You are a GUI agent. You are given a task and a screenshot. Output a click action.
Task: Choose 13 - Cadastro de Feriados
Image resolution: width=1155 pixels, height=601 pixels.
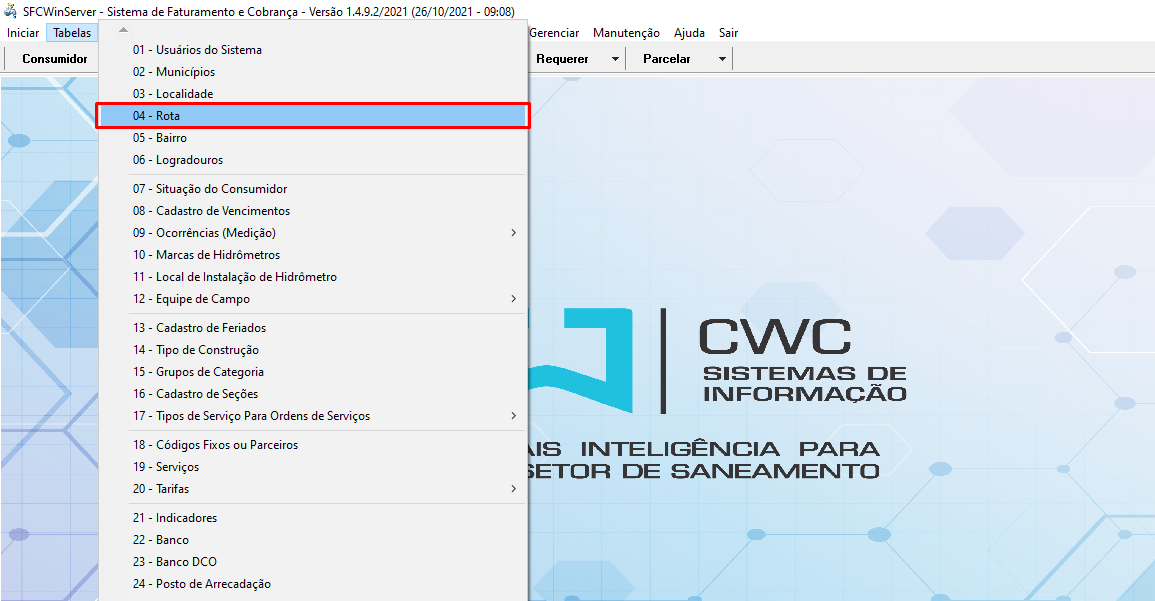(x=199, y=328)
